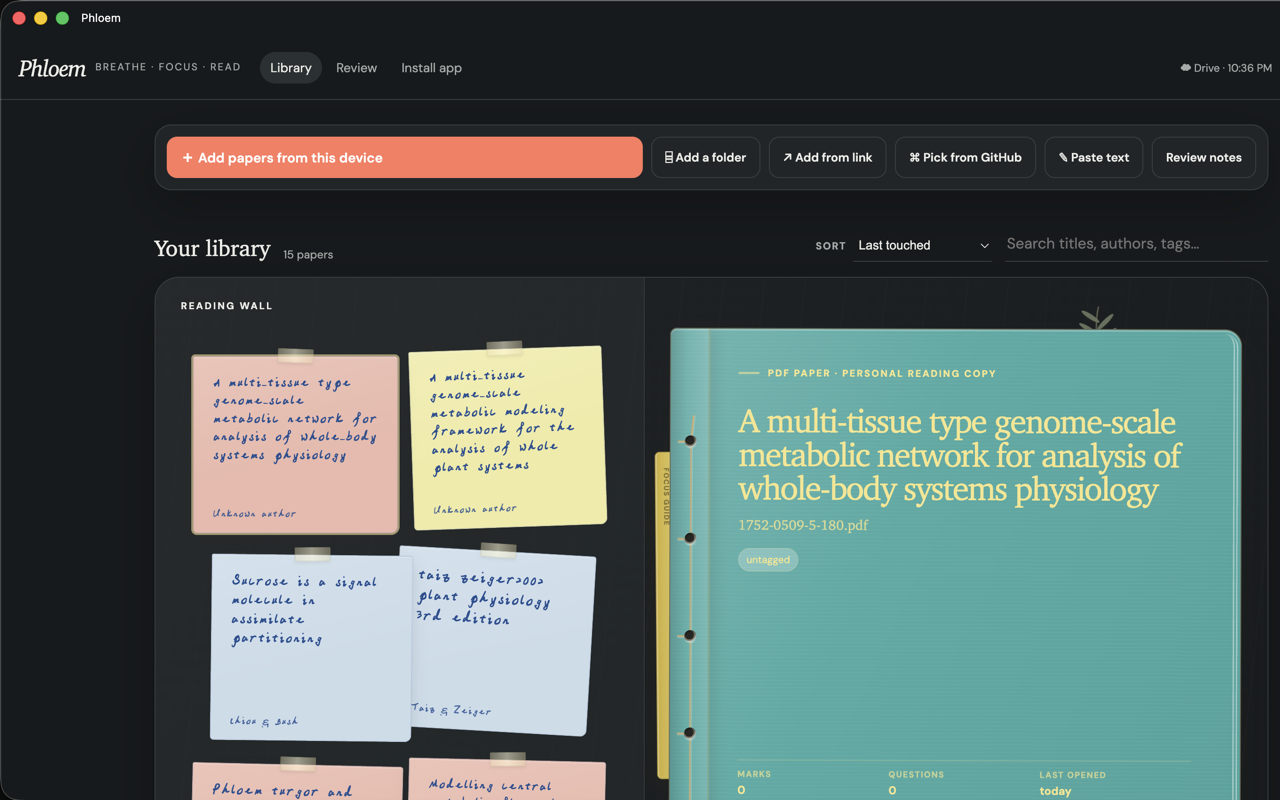Open the Phloem turgor note
Image resolution: width=1280 pixels, height=800 pixels.
coord(297,781)
